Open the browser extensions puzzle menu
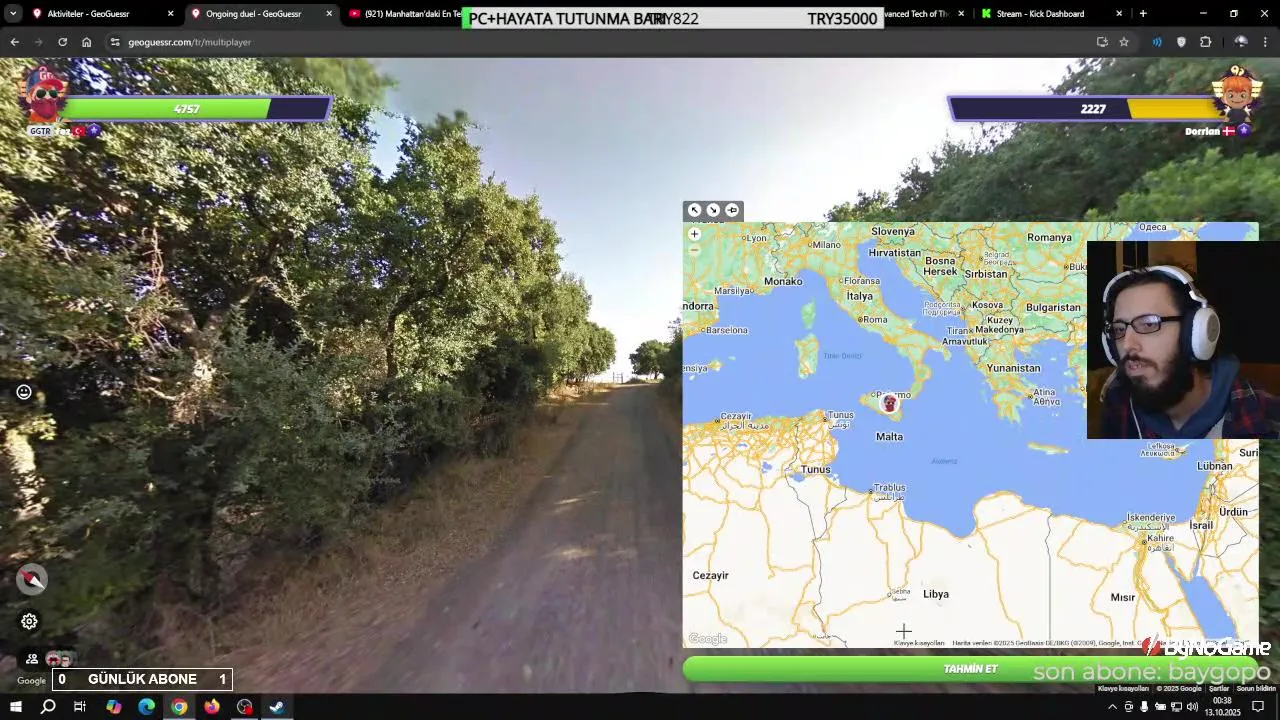 click(x=1205, y=42)
